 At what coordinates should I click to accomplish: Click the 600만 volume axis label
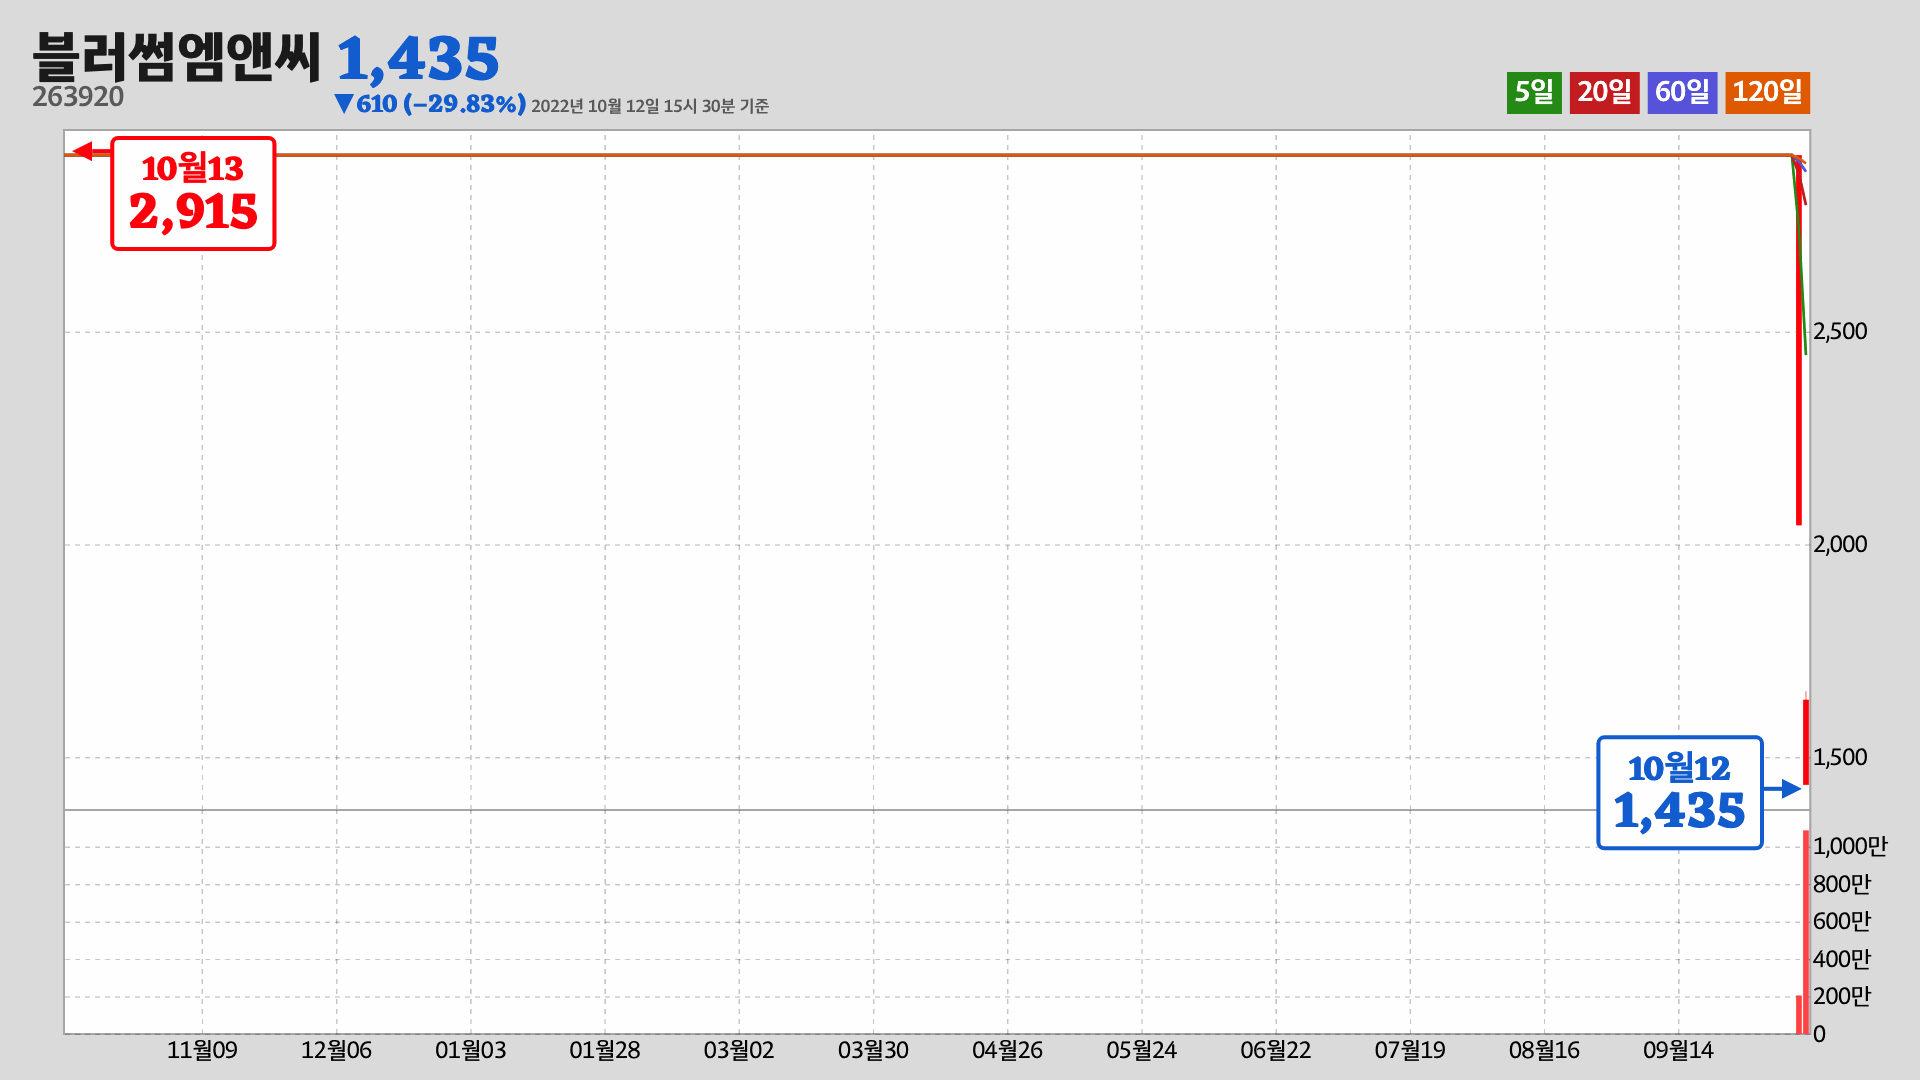pyautogui.click(x=1842, y=922)
